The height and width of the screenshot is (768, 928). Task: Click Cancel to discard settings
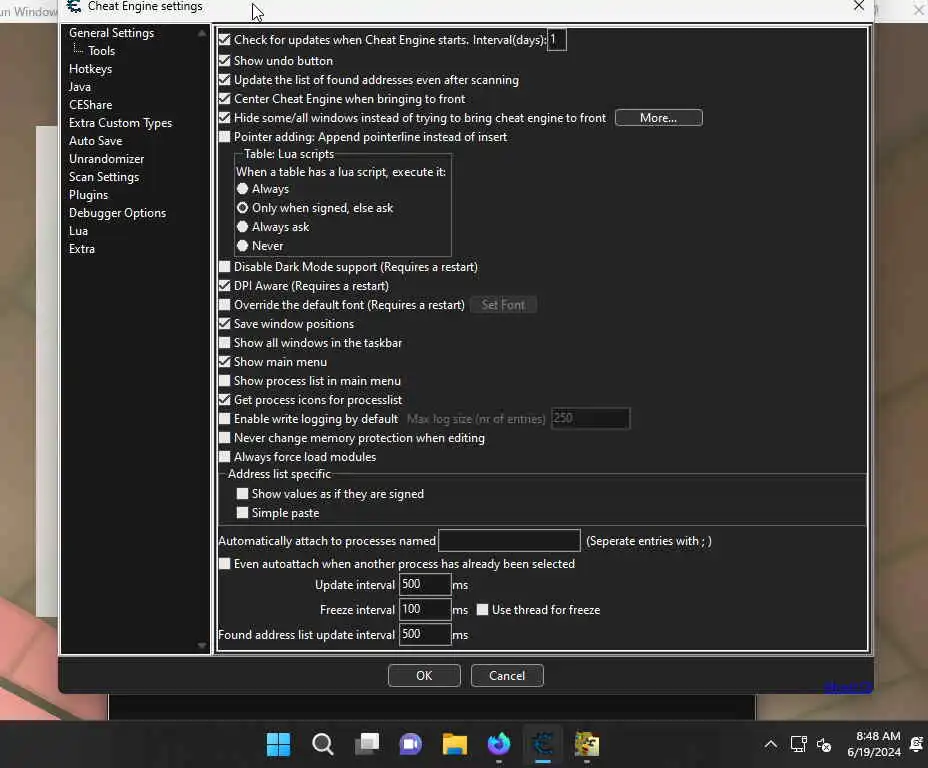pos(507,675)
